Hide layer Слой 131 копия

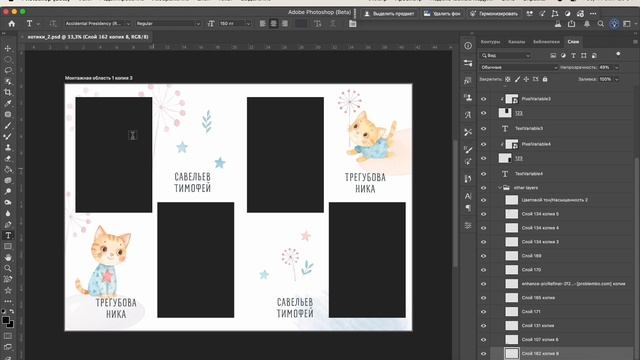484,326
